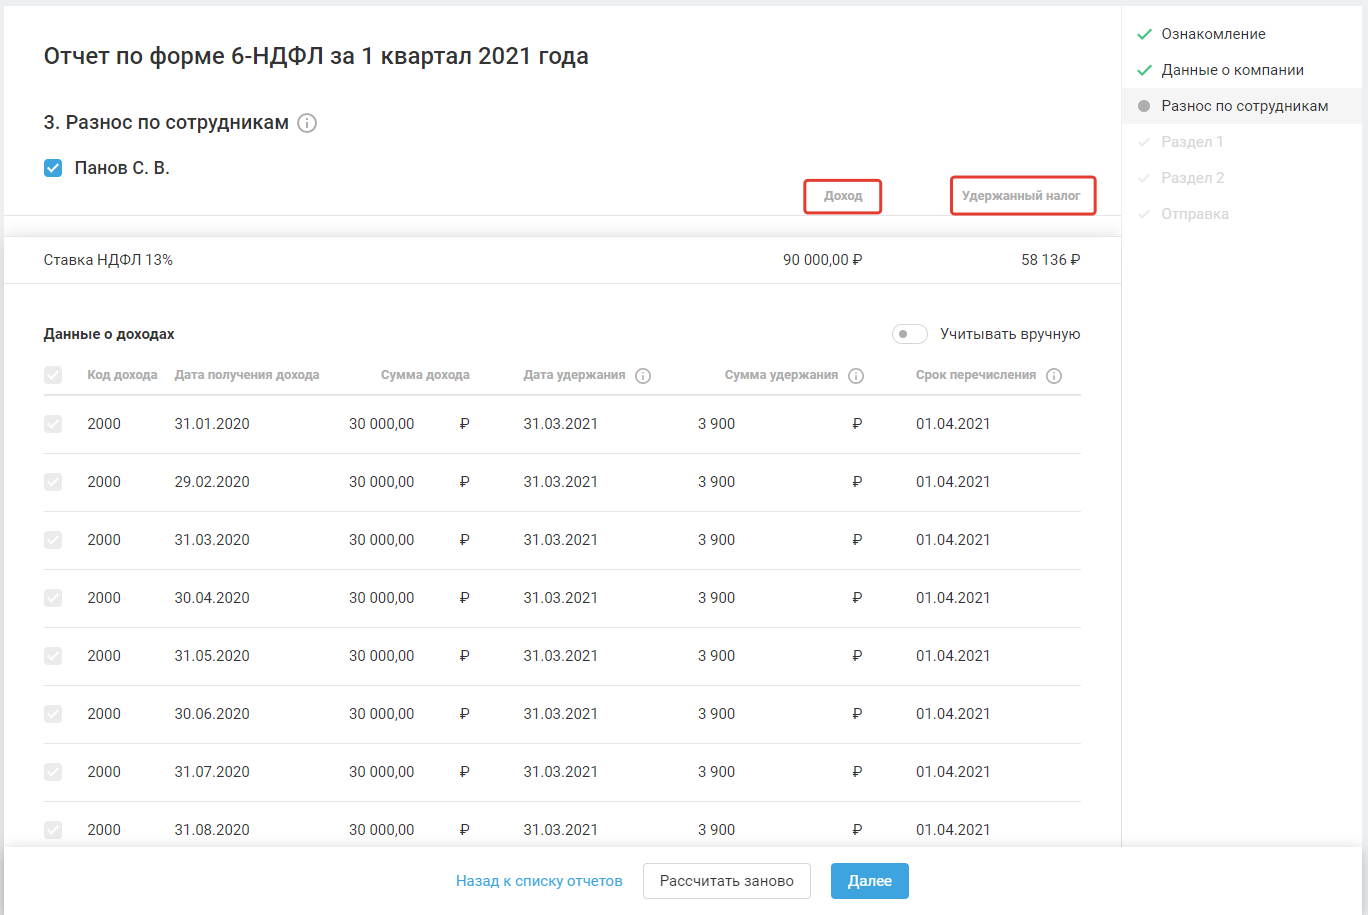Image resolution: width=1368 pixels, height=915 pixels.
Task: Toggle the select-all checkbox in income table header
Action: coord(53,375)
